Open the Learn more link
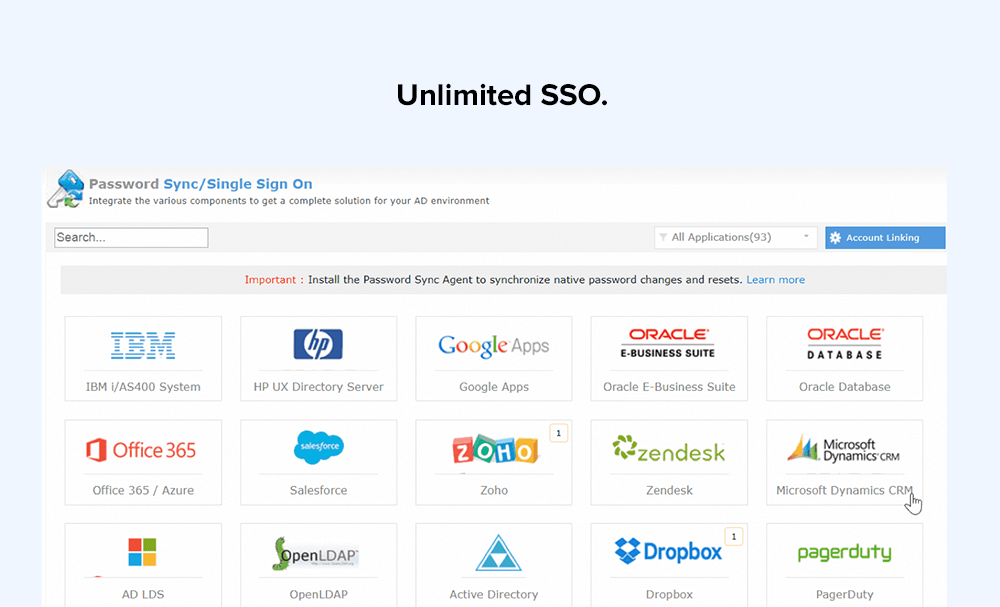 point(776,280)
